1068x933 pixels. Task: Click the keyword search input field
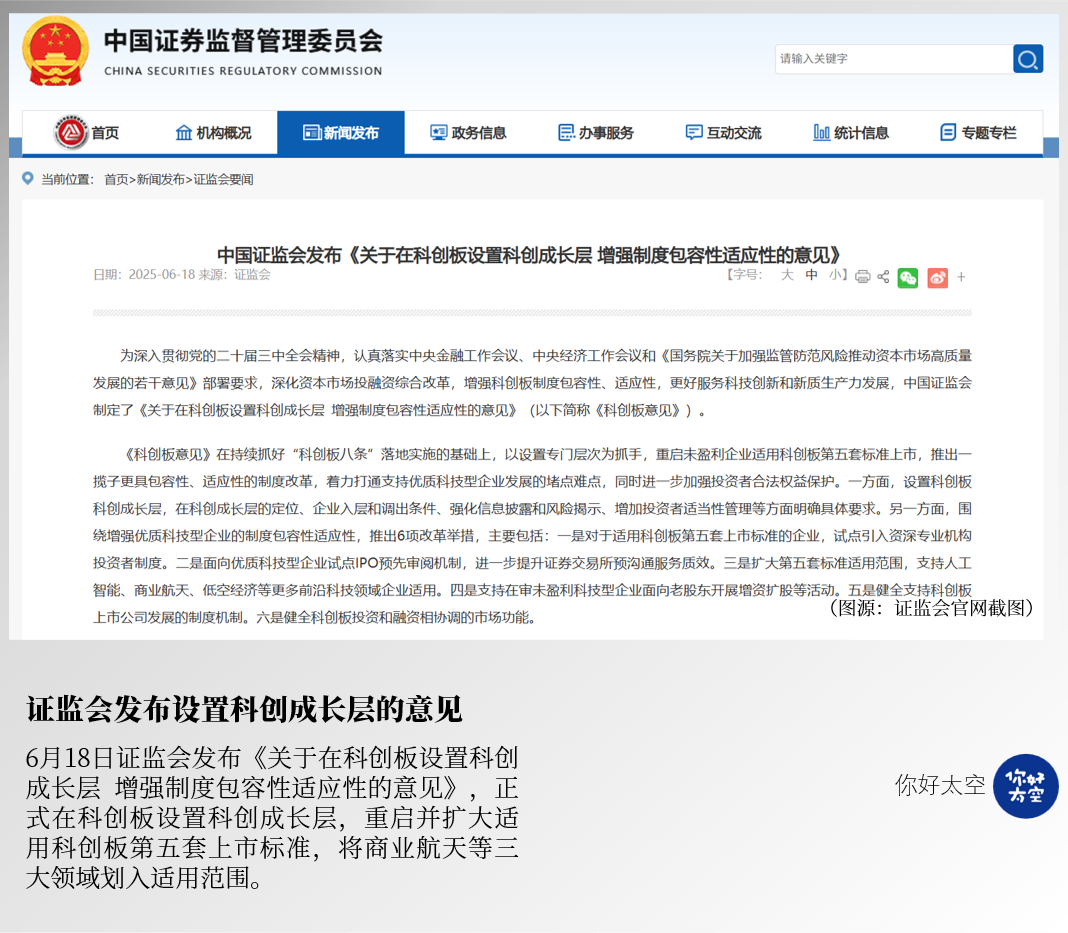[x=892, y=59]
